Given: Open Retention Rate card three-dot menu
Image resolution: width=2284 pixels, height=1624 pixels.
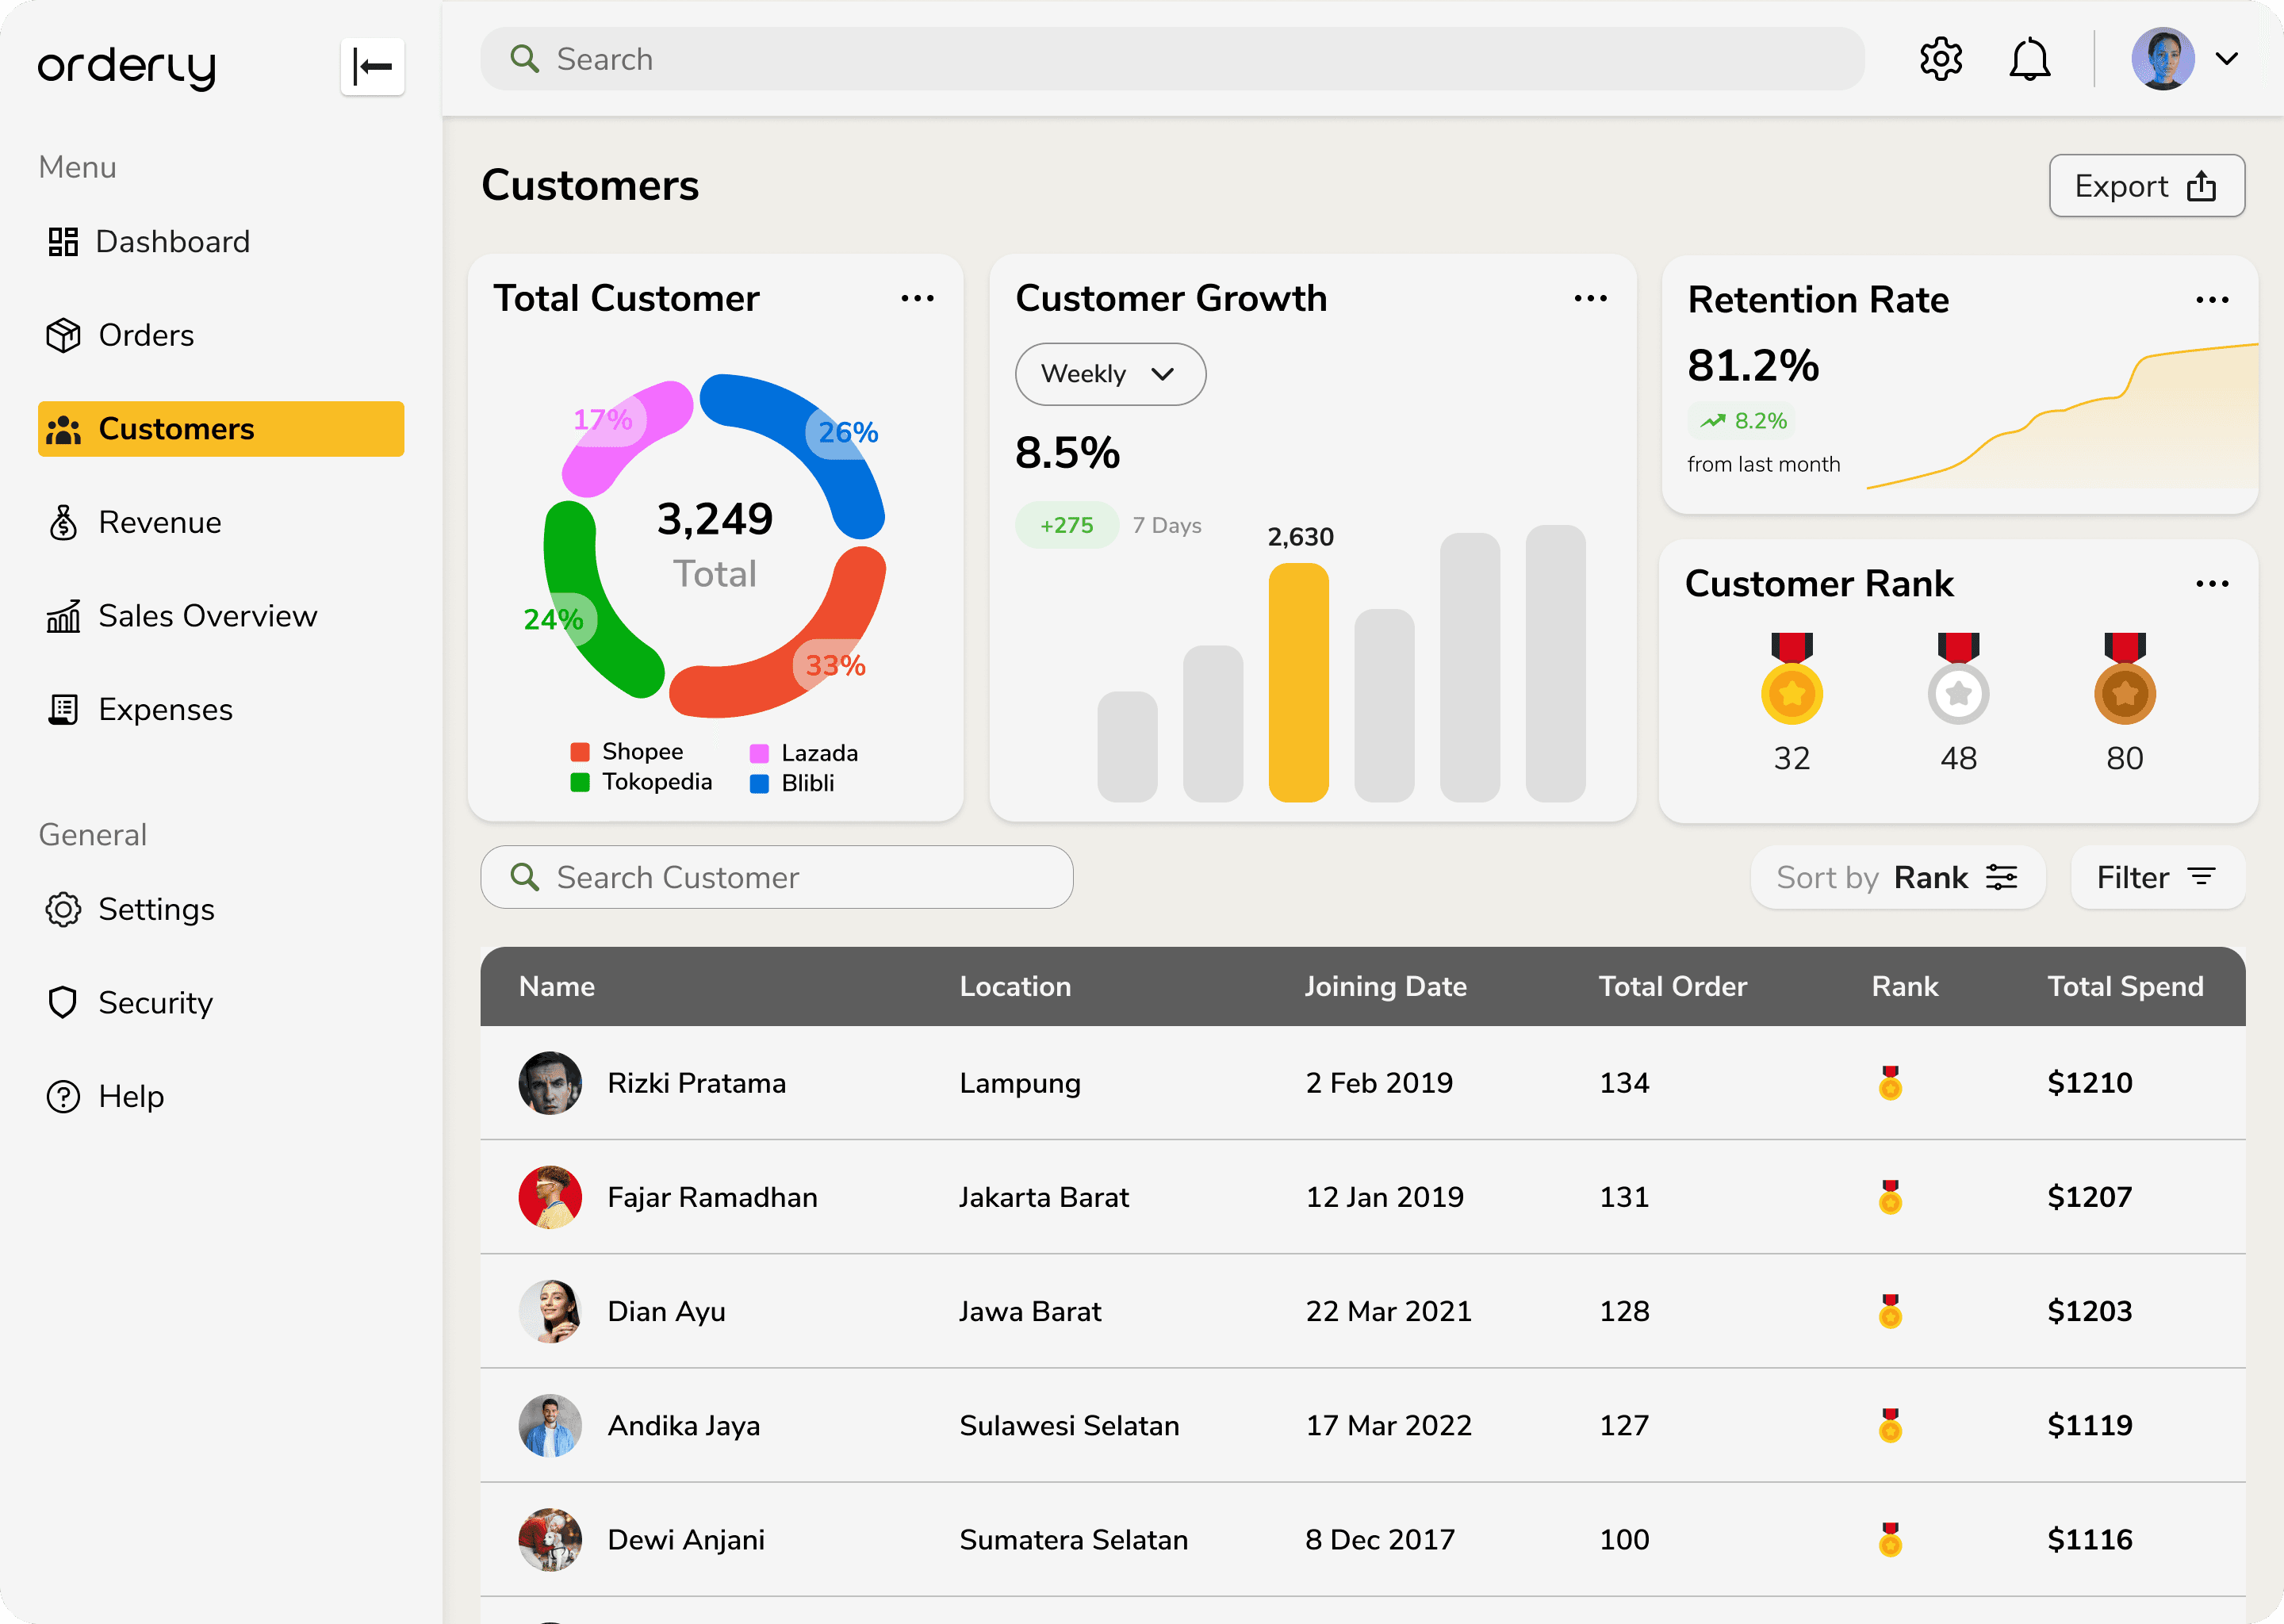Looking at the screenshot, I should click(x=2211, y=300).
